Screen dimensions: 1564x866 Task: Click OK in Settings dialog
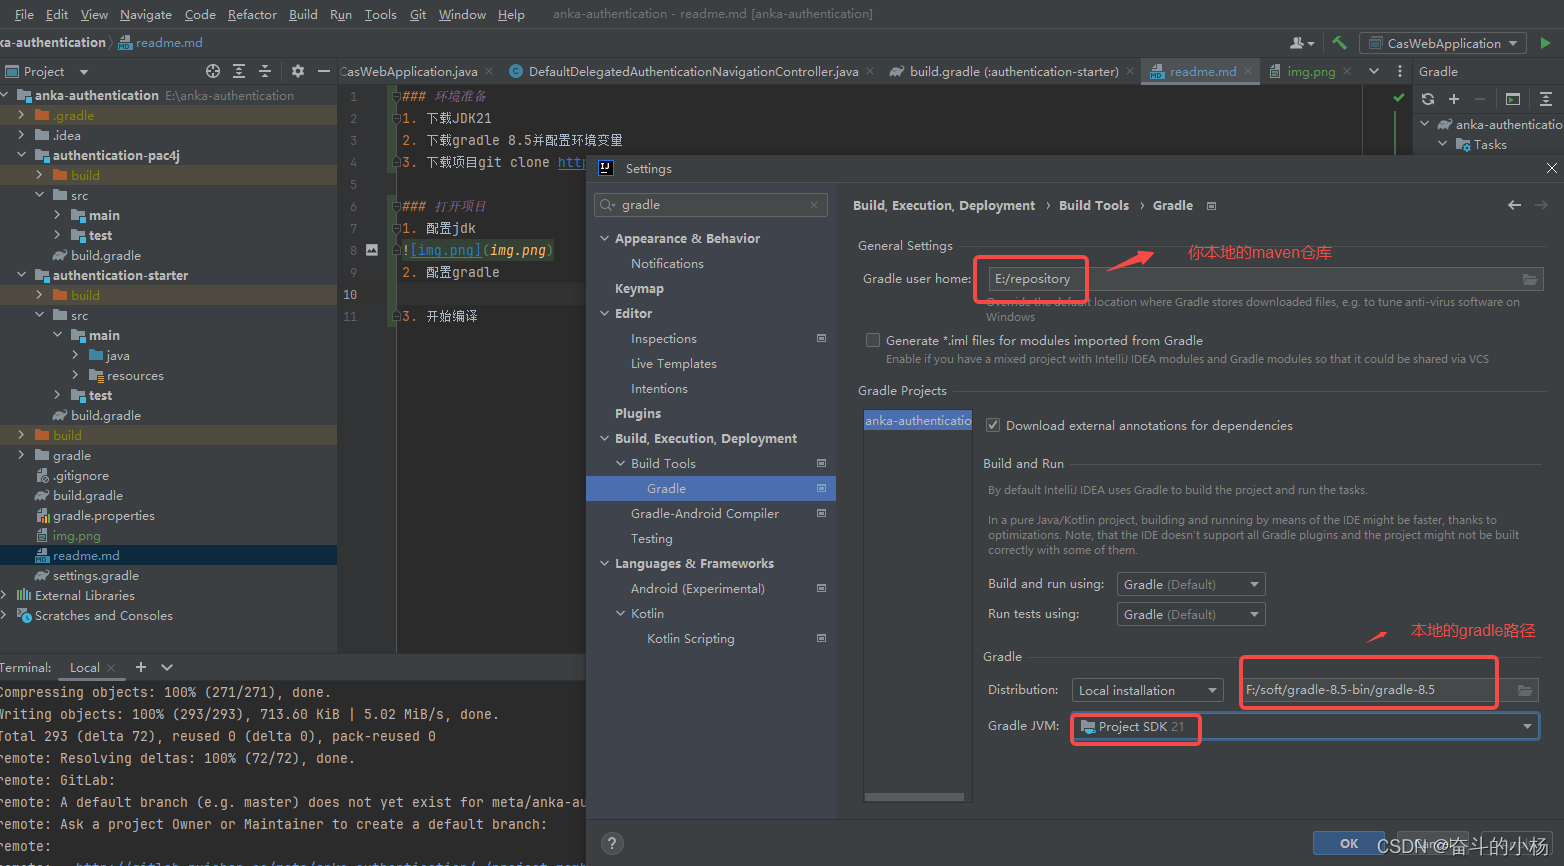(1349, 843)
